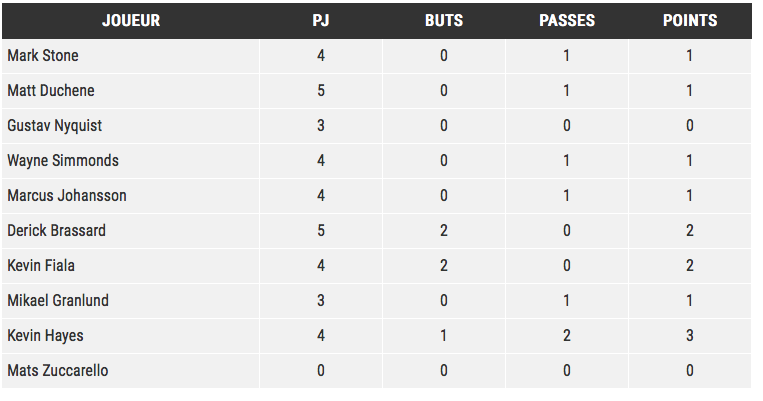Click on Matt Duchene's name
Screen dimensions: 763x401
pos(51,91)
